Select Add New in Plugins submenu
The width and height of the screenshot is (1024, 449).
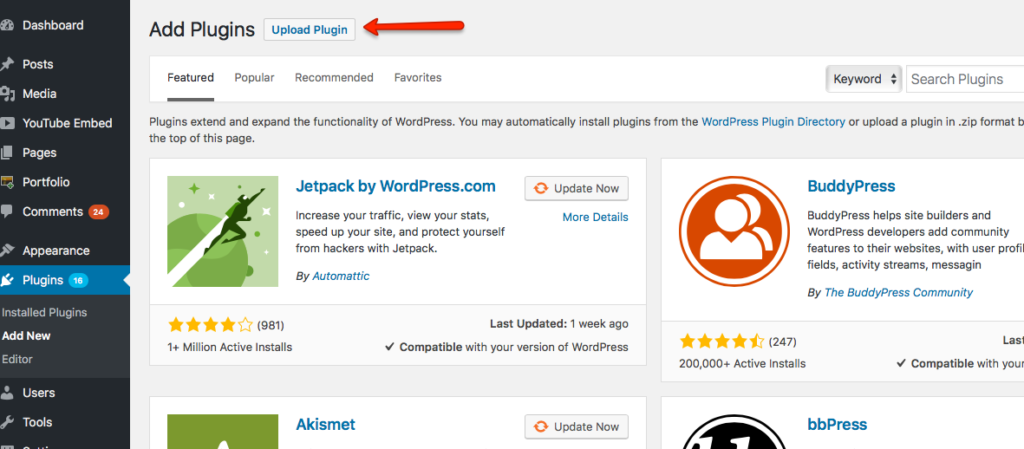(26, 336)
